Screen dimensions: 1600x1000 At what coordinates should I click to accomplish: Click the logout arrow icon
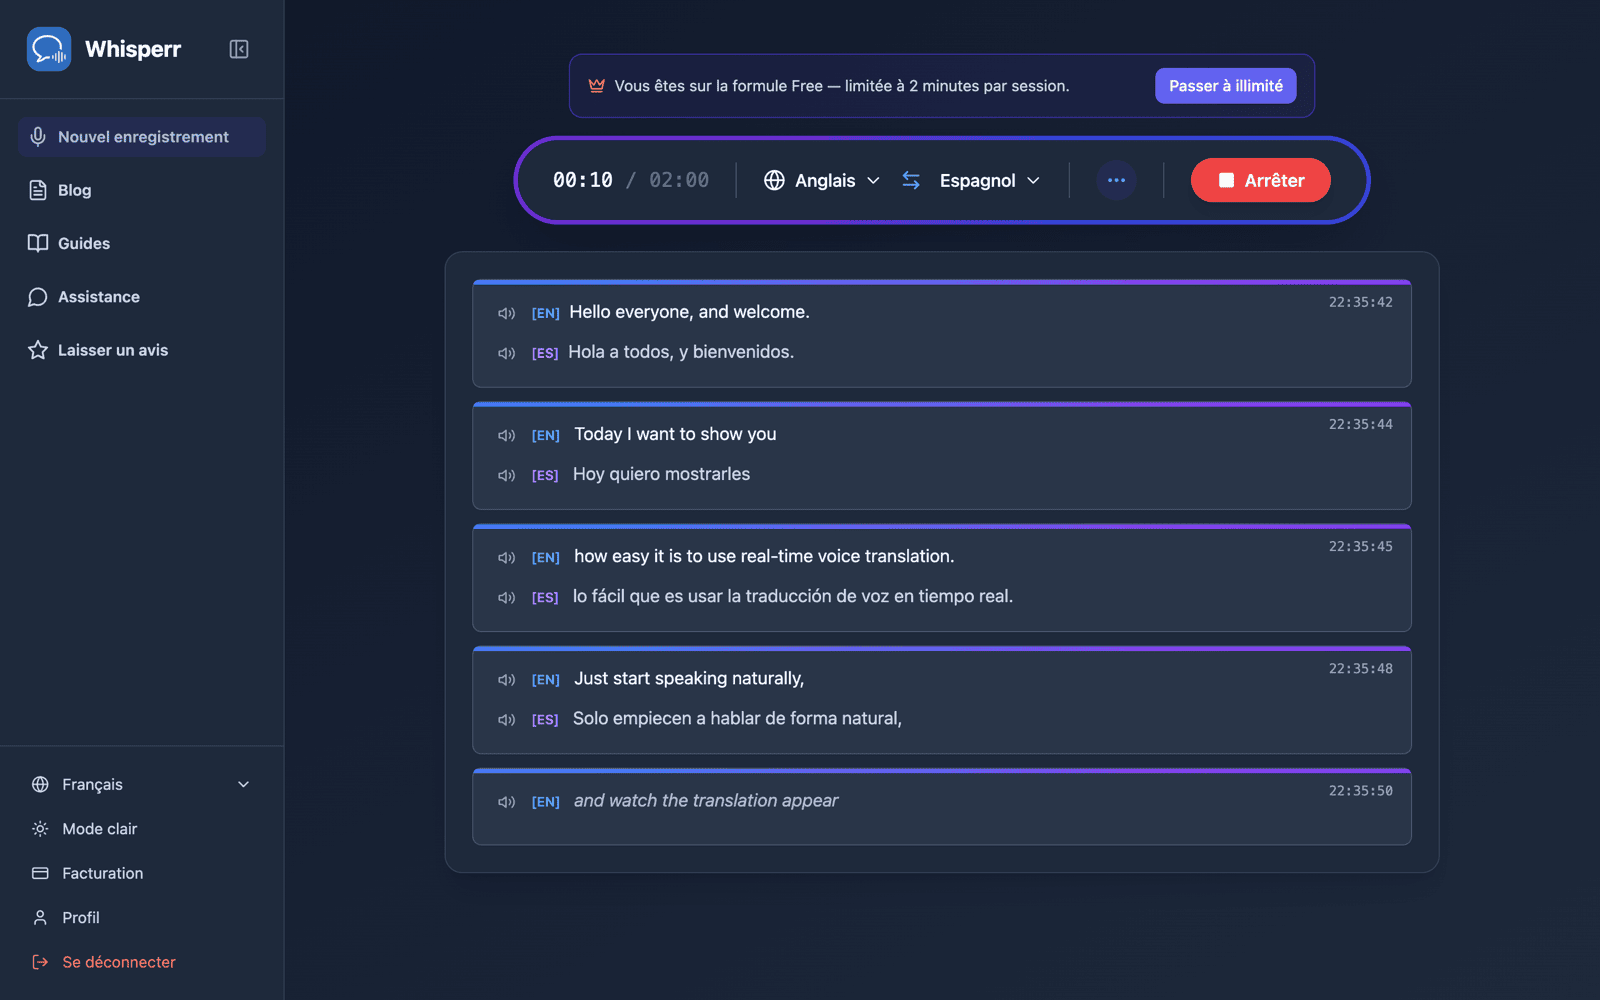click(x=40, y=962)
